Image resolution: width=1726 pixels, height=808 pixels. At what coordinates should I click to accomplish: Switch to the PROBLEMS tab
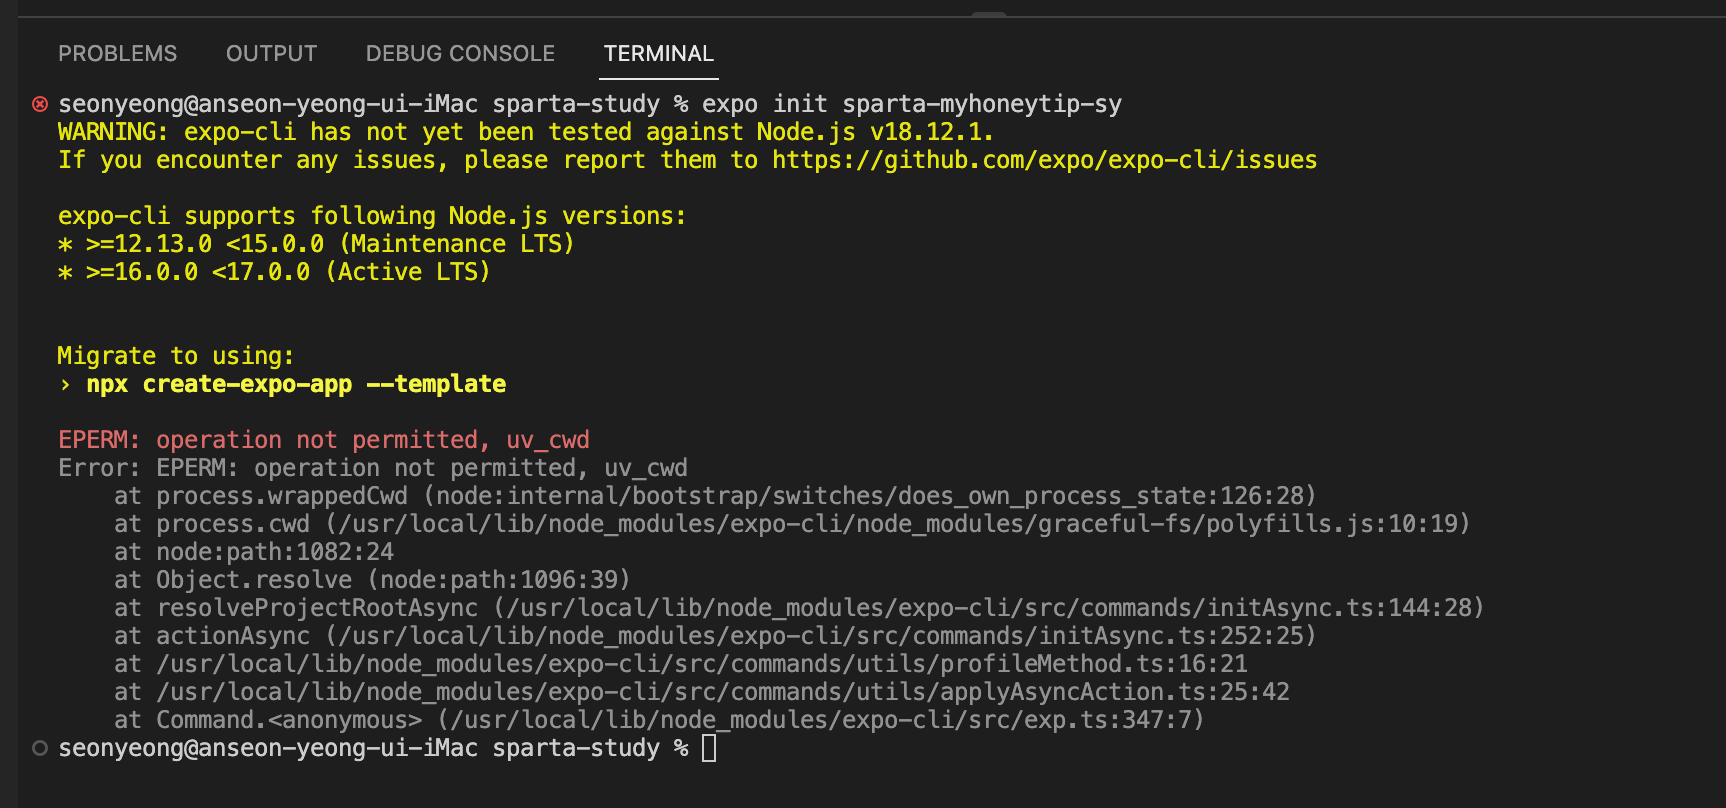point(117,54)
